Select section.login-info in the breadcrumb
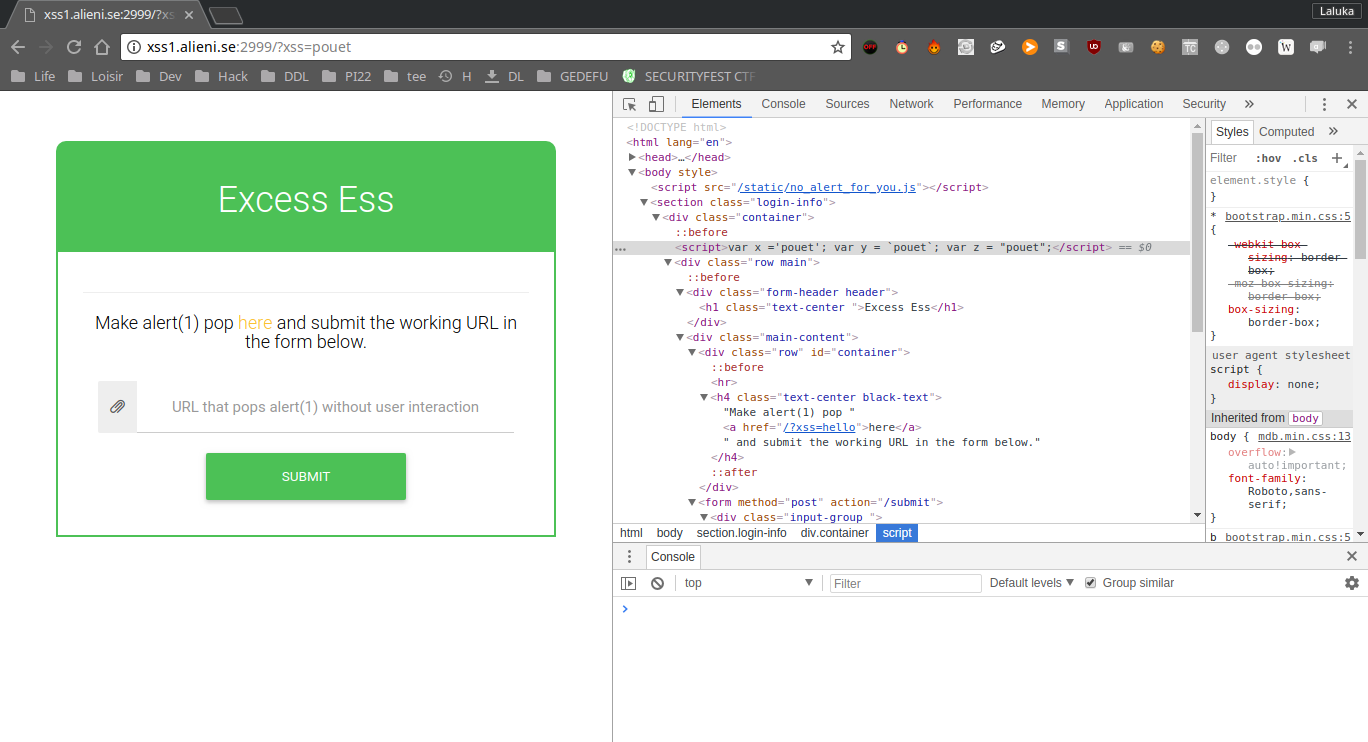Viewport: 1368px width, 742px height. 742,533
